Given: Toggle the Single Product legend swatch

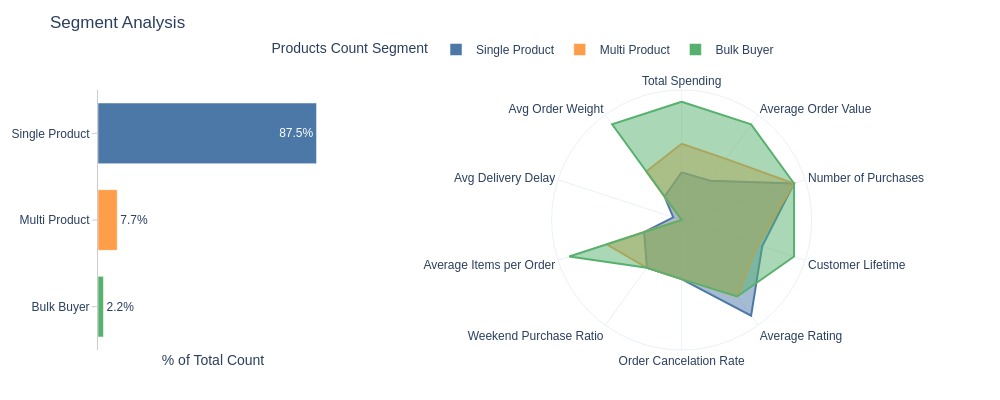Looking at the screenshot, I should (x=456, y=50).
